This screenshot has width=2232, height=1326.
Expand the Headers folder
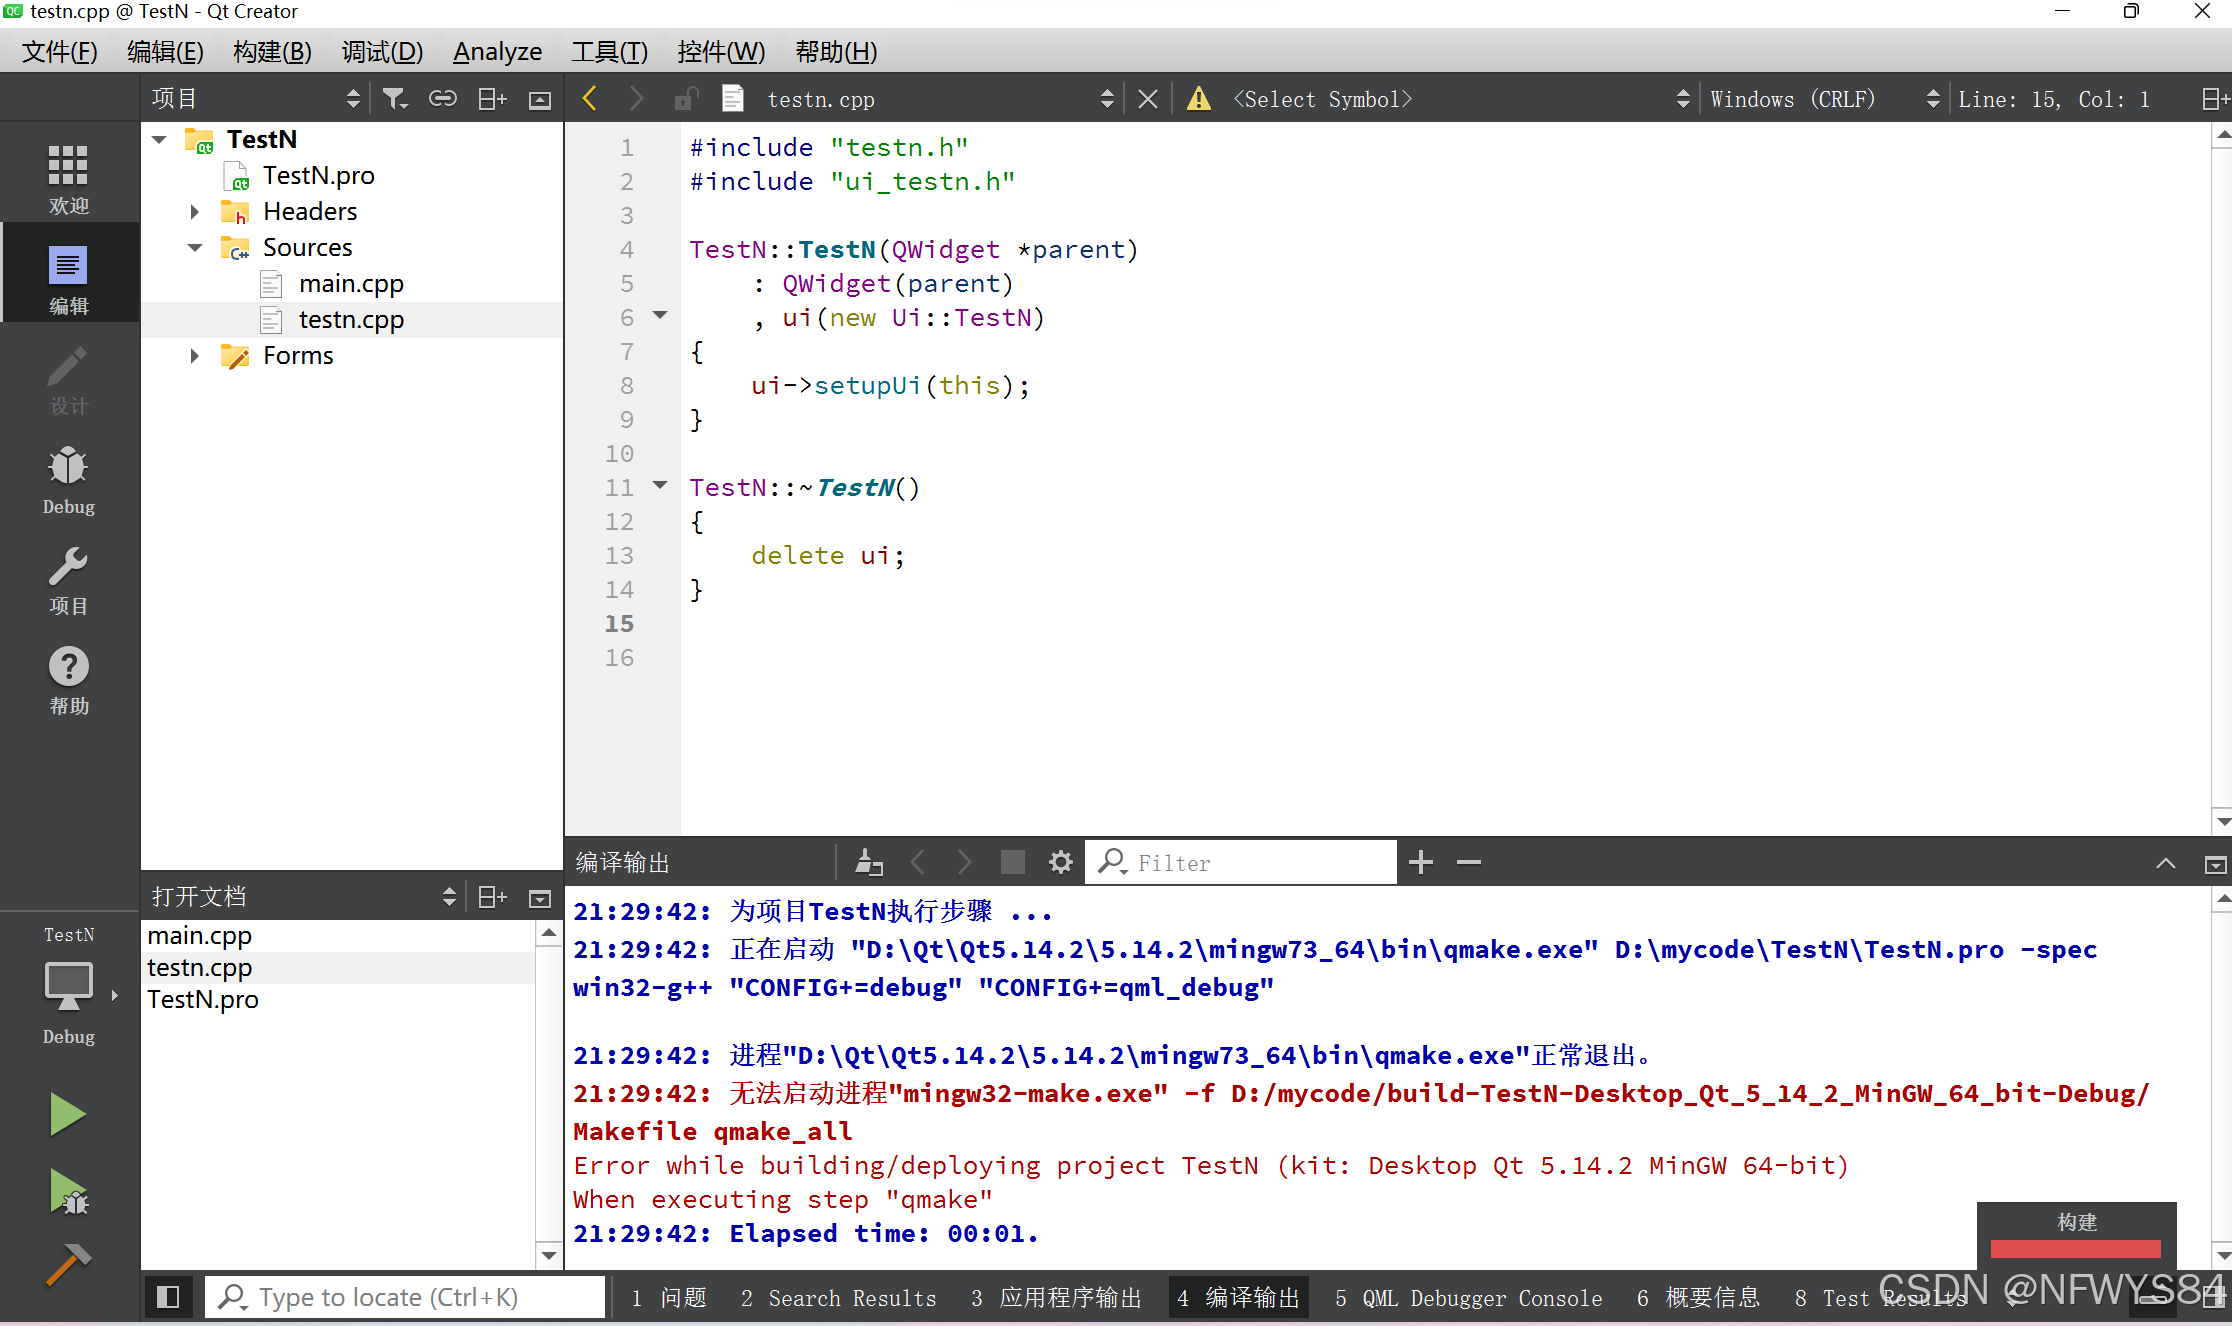(195, 212)
